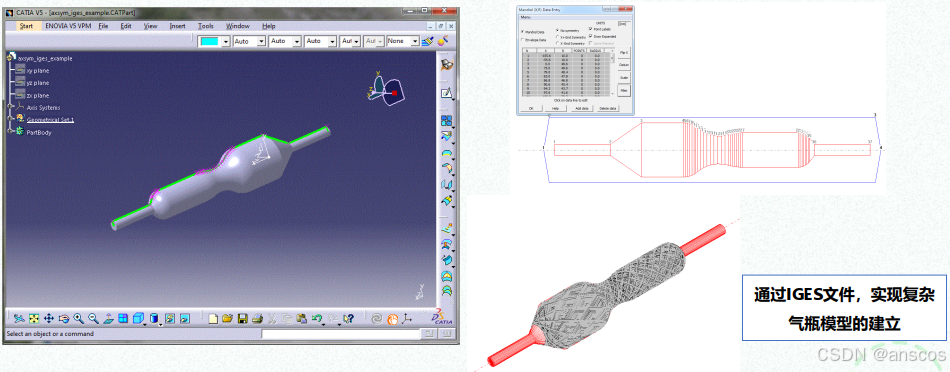Click the Shading view mode cylinder icon
The image size is (950, 372).
(154, 318)
